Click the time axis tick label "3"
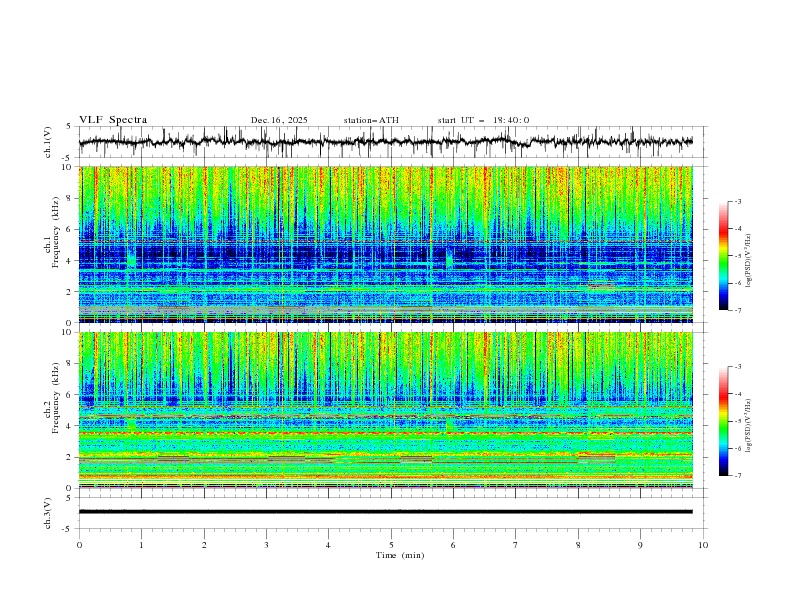The height and width of the screenshot is (612, 792). point(266,545)
